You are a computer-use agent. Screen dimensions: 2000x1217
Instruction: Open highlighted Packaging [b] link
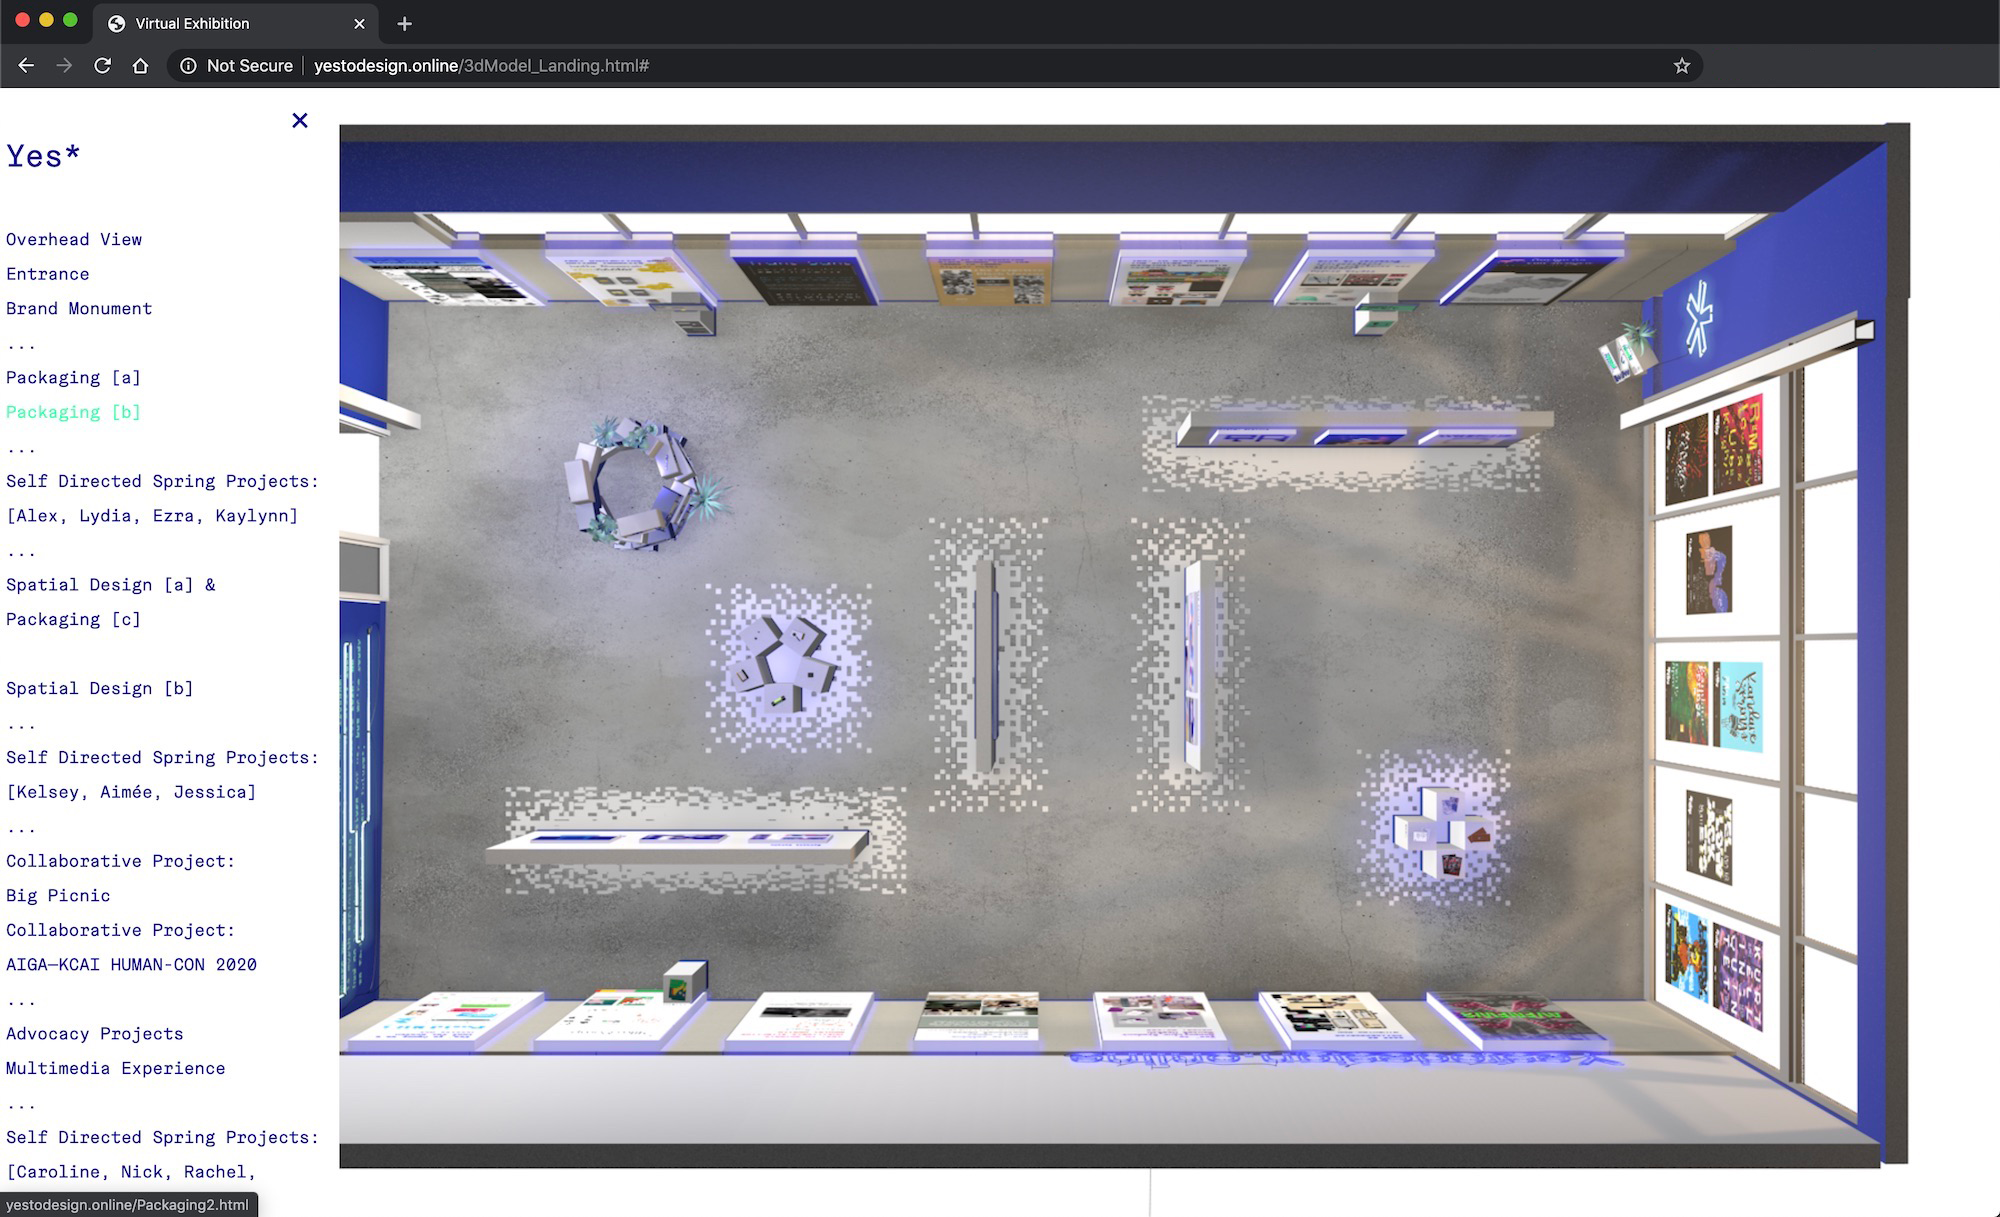coord(73,412)
